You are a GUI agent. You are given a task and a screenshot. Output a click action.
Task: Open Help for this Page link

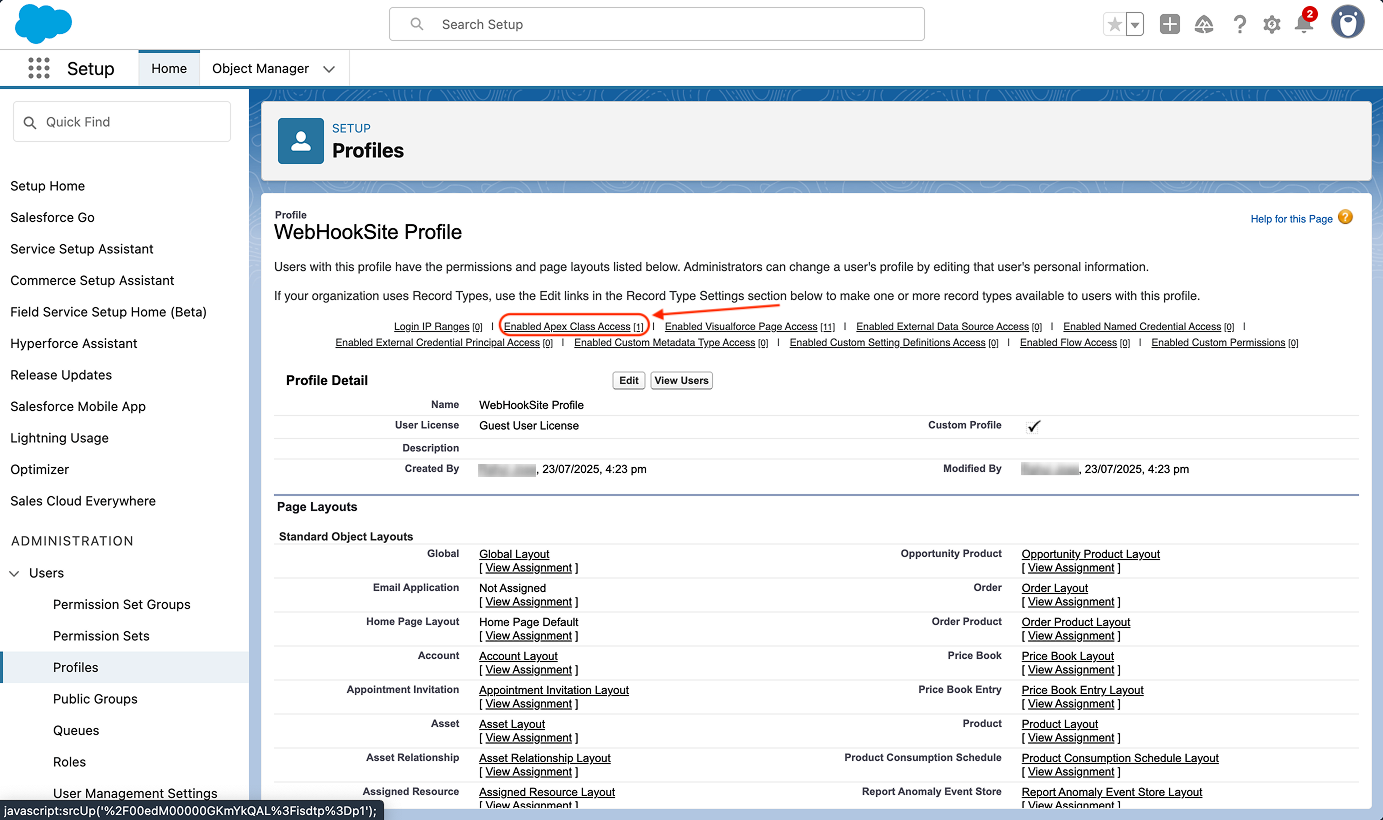[1291, 219]
